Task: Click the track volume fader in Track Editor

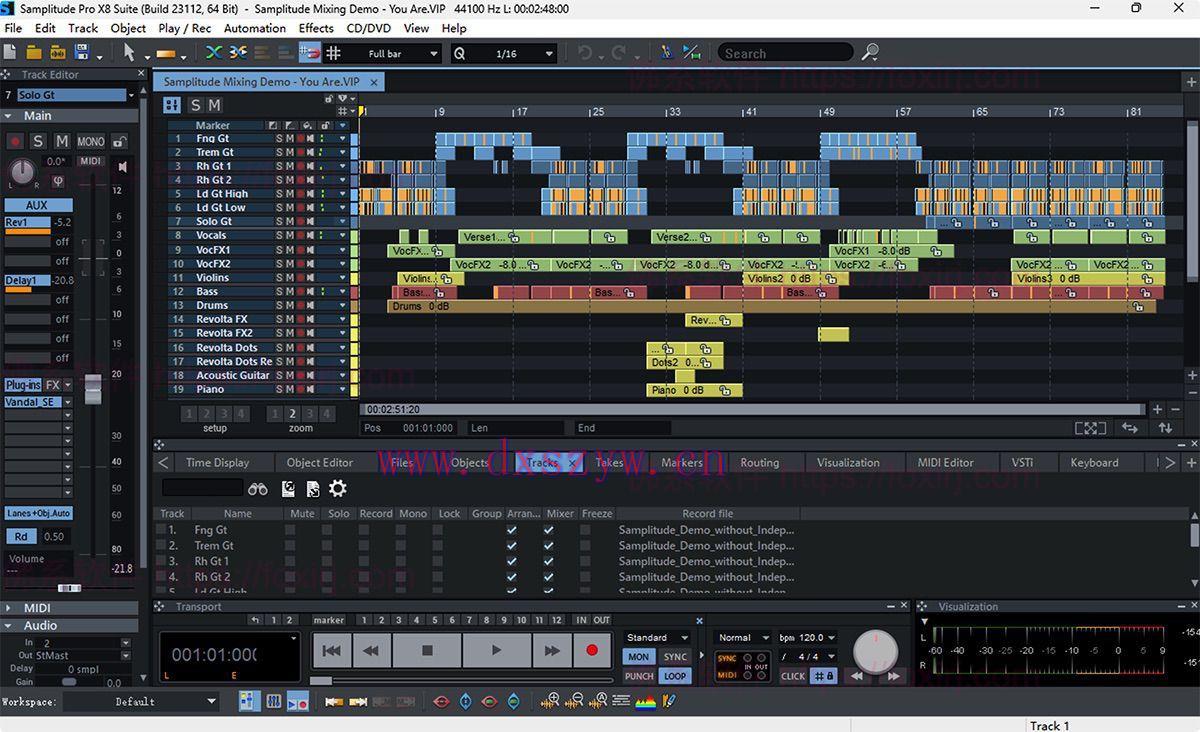Action: (x=93, y=389)
